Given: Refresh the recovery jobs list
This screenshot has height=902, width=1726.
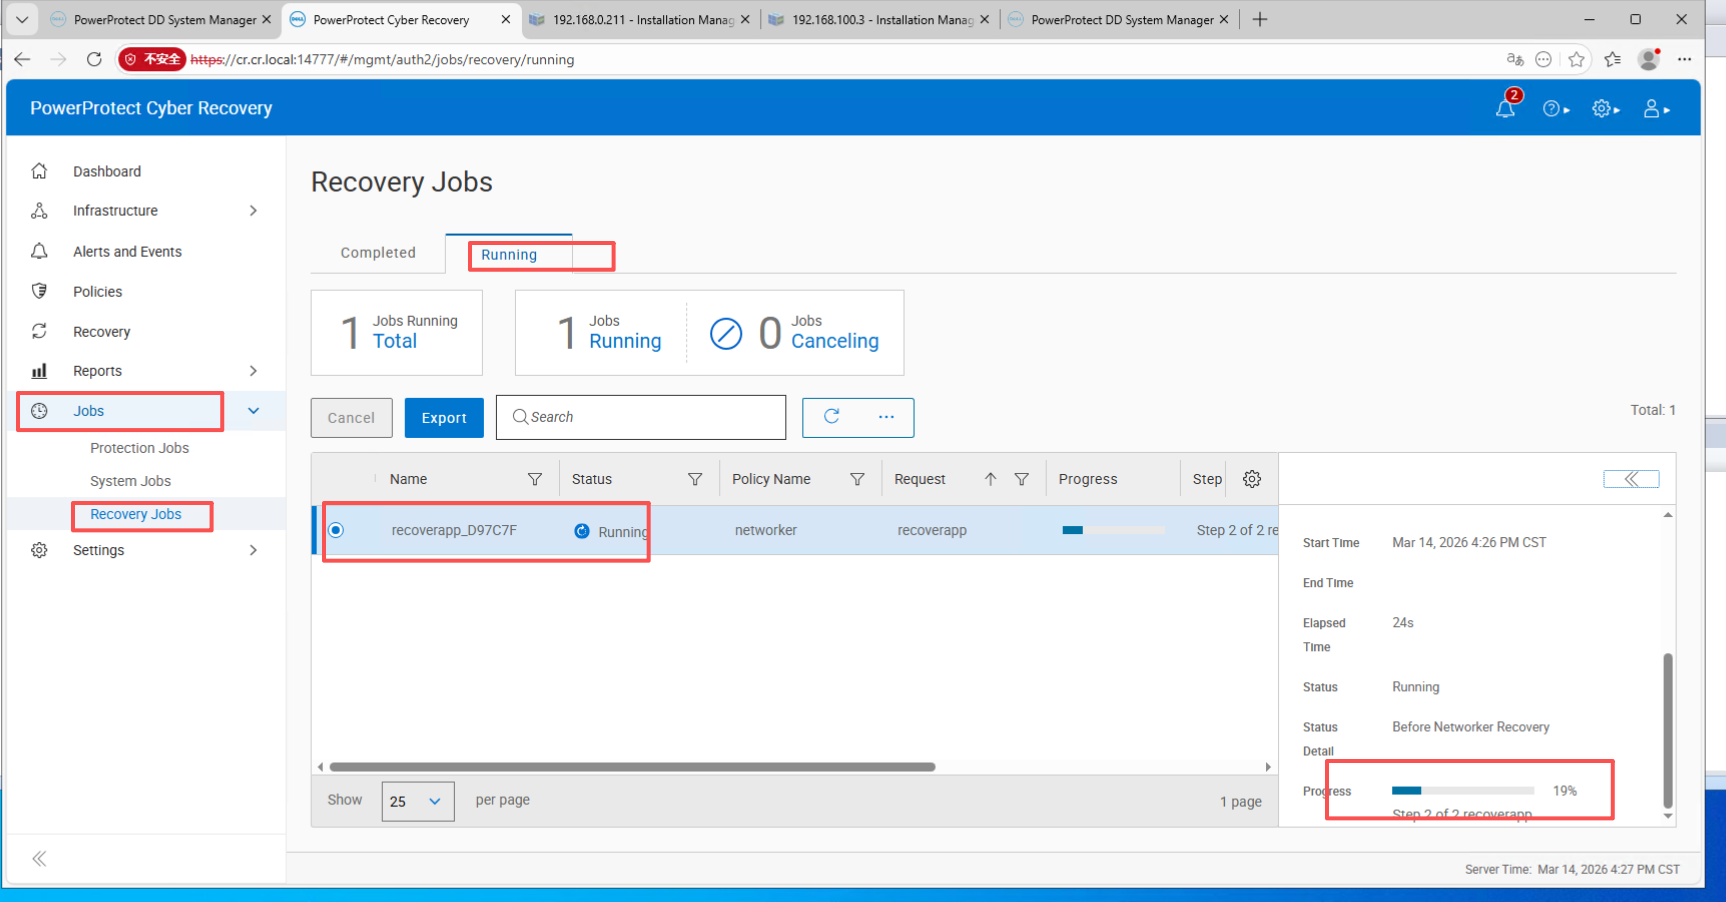Looking at the screenshot, I should tap(831, 417).
